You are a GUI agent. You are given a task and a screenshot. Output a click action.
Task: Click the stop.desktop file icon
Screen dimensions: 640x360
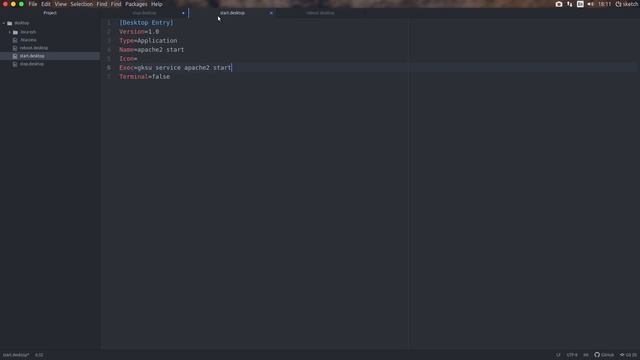pos(15,64)
